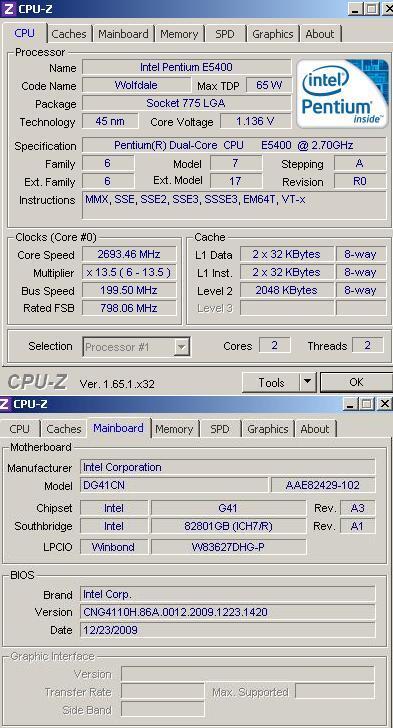393x728 pixels.
Task: Click the CPU-Z icon in the top window title bar
Action: coord(8,8)
